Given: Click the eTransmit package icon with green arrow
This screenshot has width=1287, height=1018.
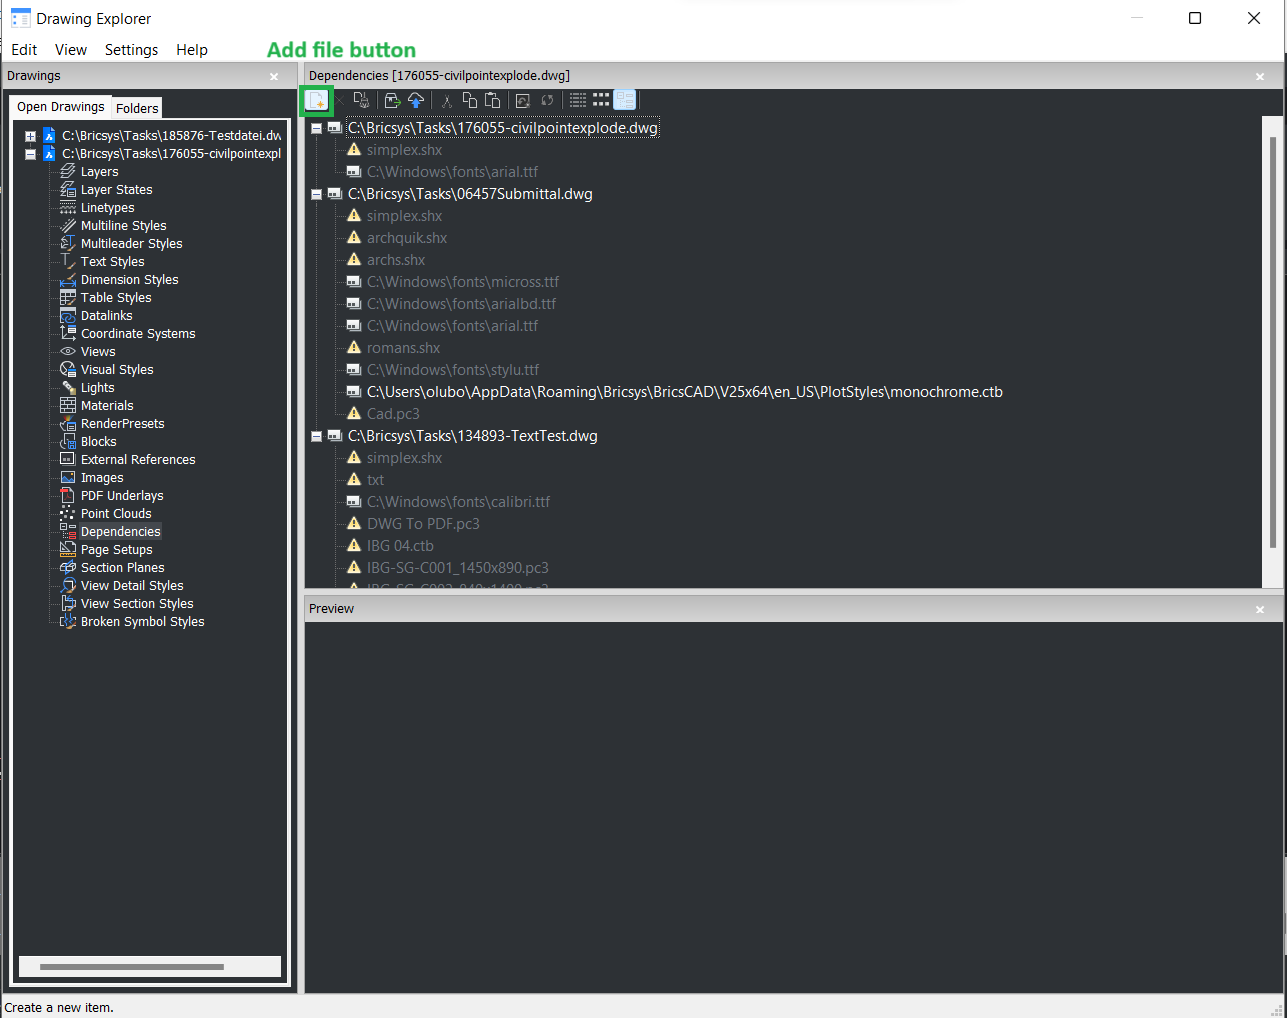Looking at the screenshot, I should tap(393, 100).
